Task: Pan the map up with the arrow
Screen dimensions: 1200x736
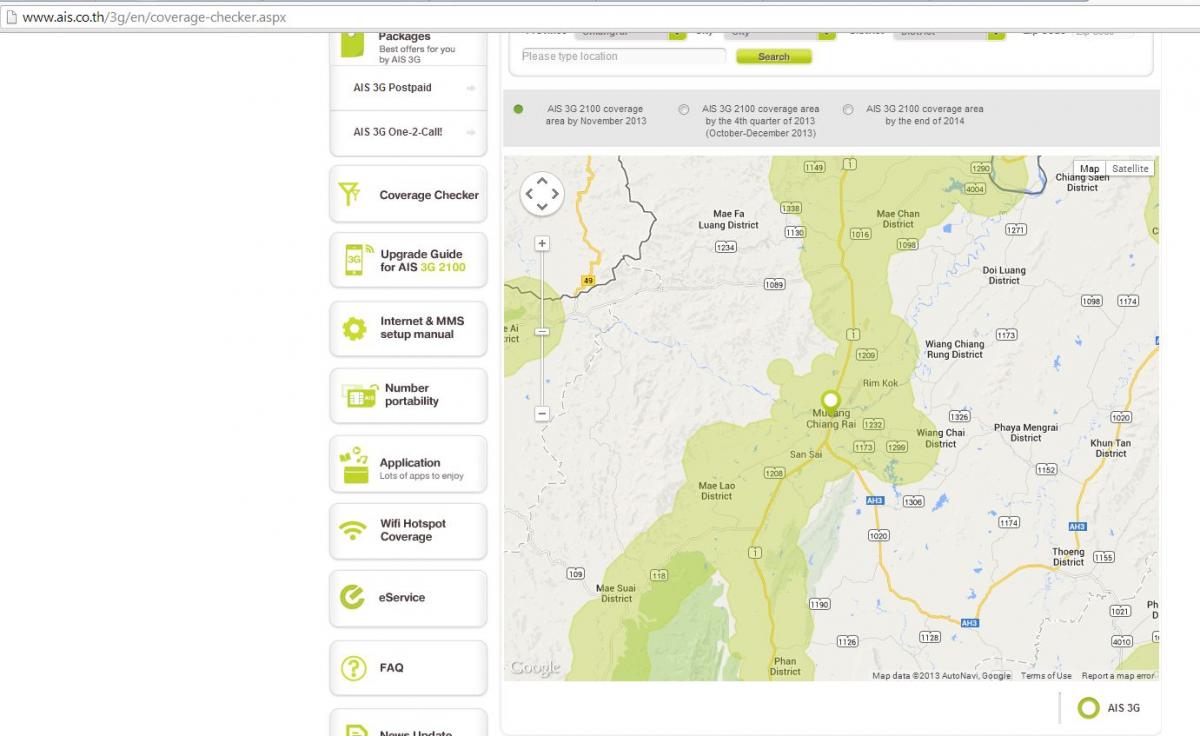Action: (542, 180)
